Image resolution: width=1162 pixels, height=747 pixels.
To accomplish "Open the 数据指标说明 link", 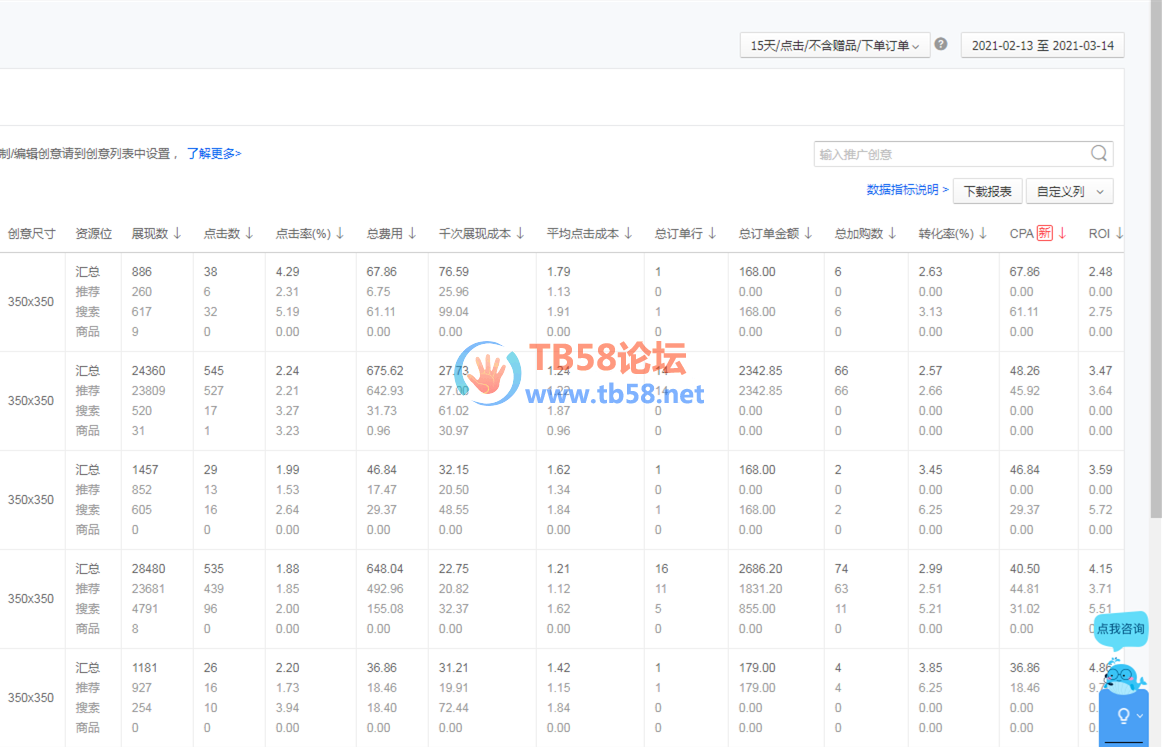I will click(907, 190).
